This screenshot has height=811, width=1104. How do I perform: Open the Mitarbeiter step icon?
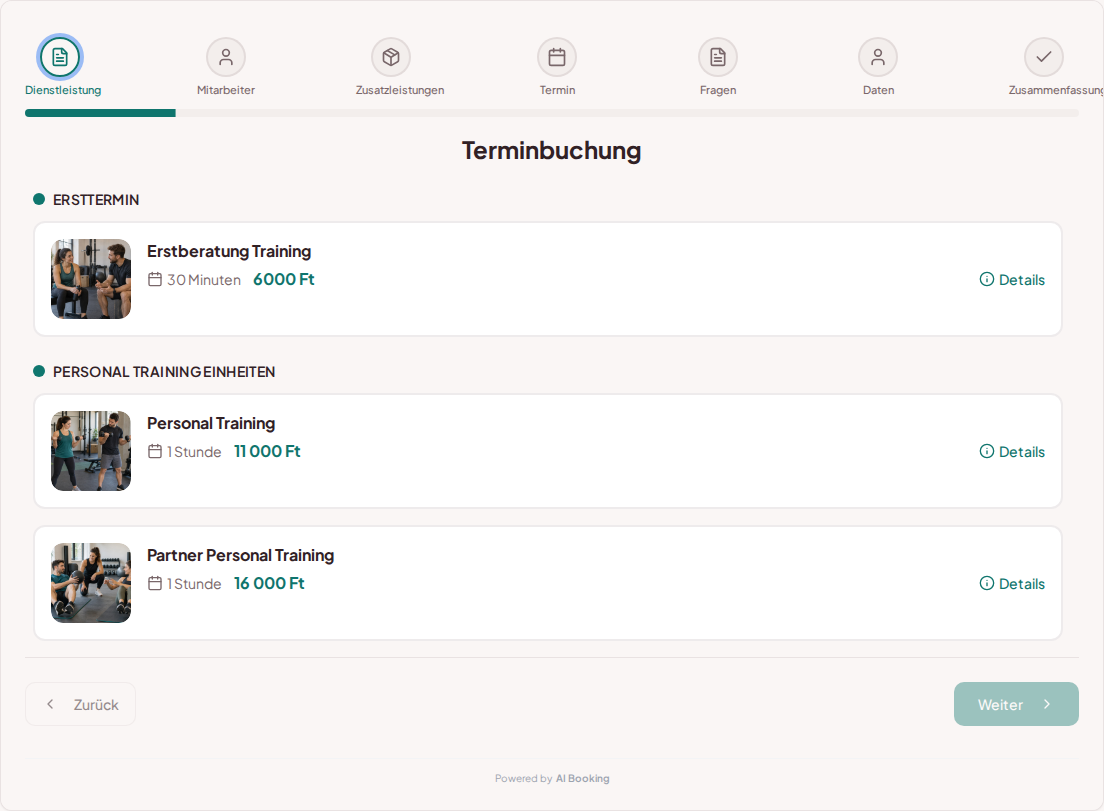[x=226, y=57]
